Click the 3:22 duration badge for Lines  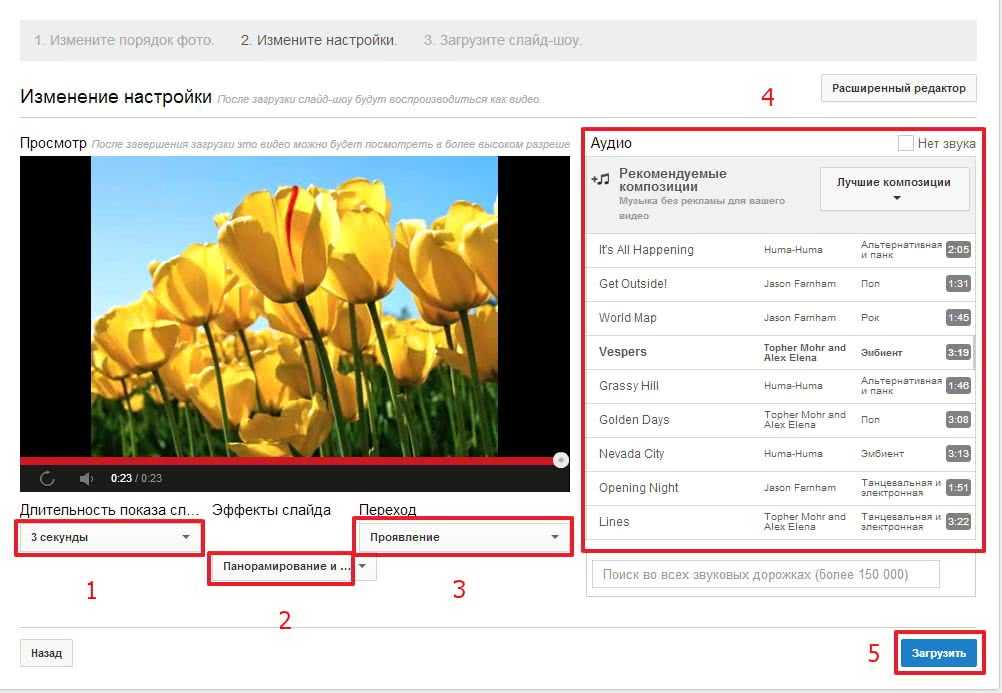(958, 522)
